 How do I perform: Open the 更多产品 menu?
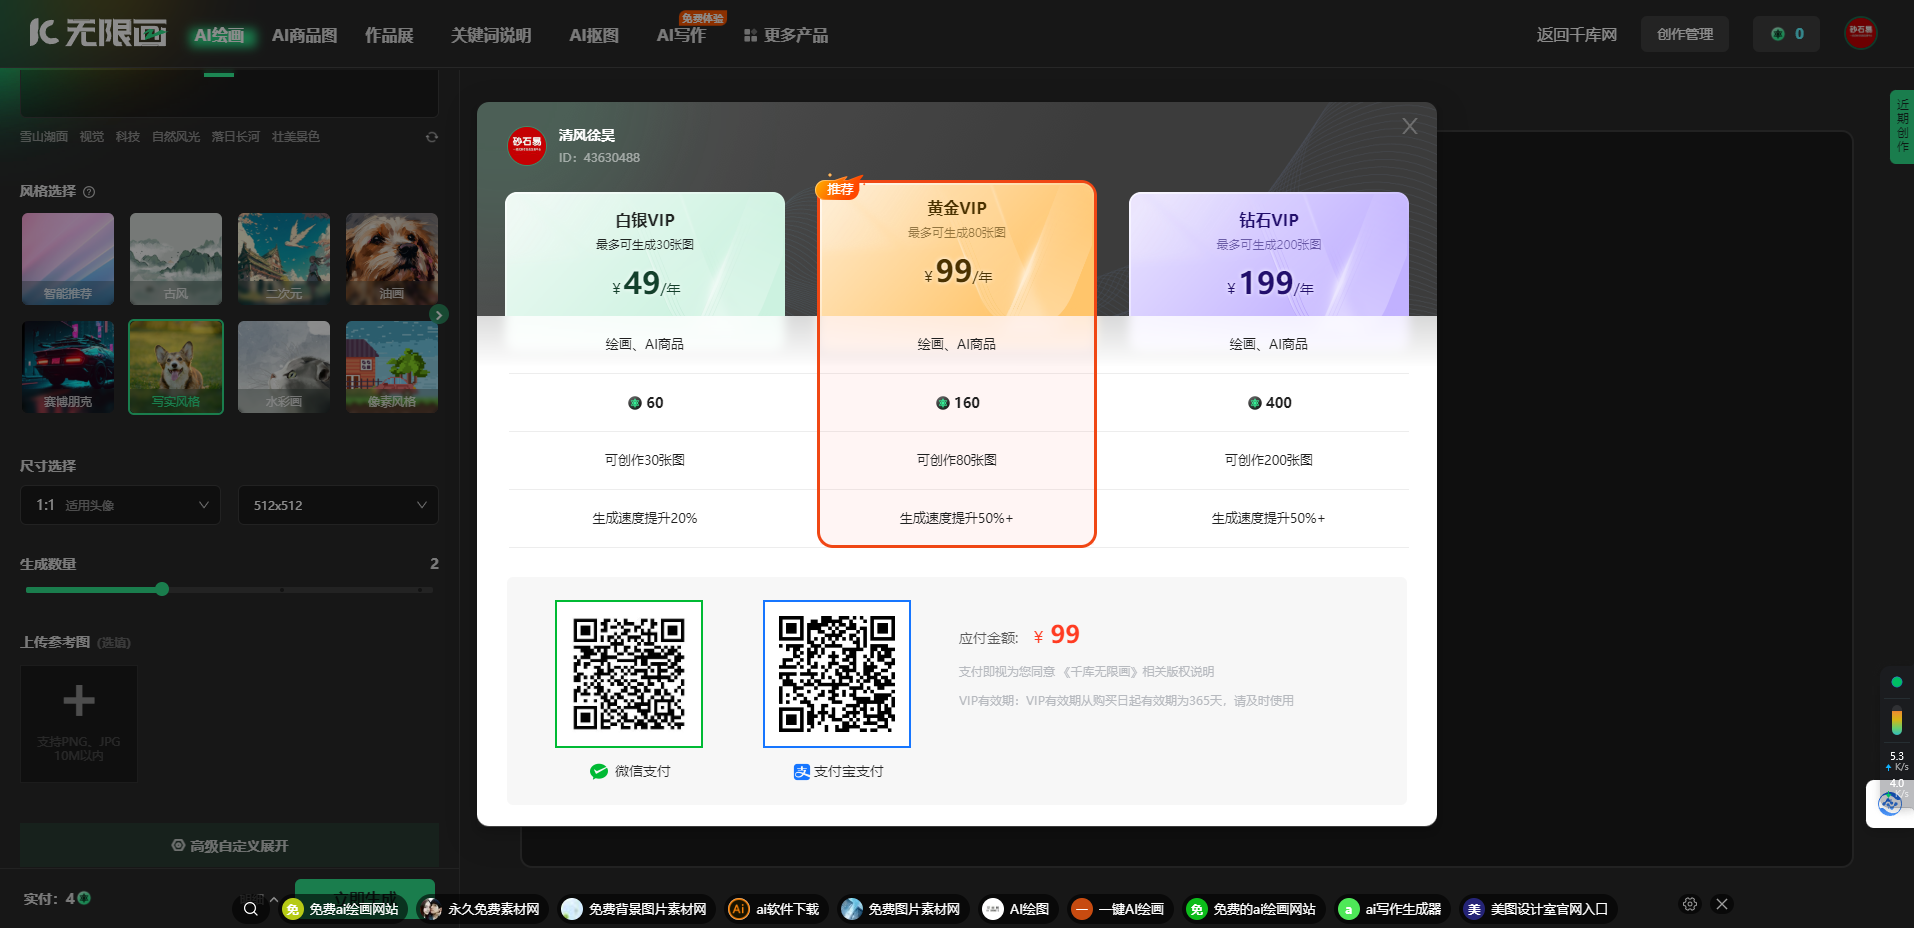point(786,36)
